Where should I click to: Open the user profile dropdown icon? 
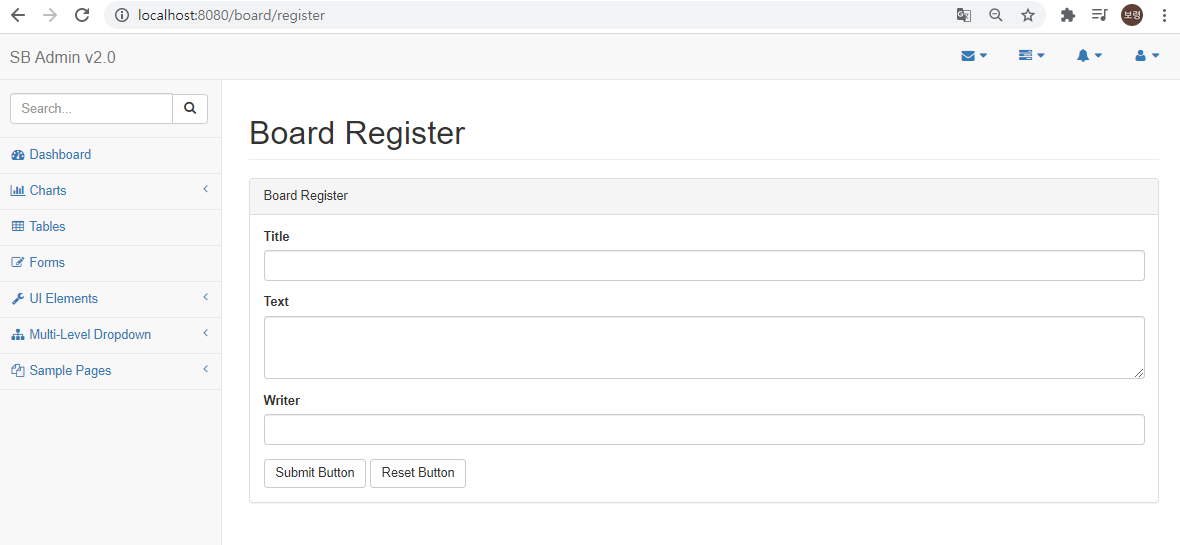[1147, 56]
